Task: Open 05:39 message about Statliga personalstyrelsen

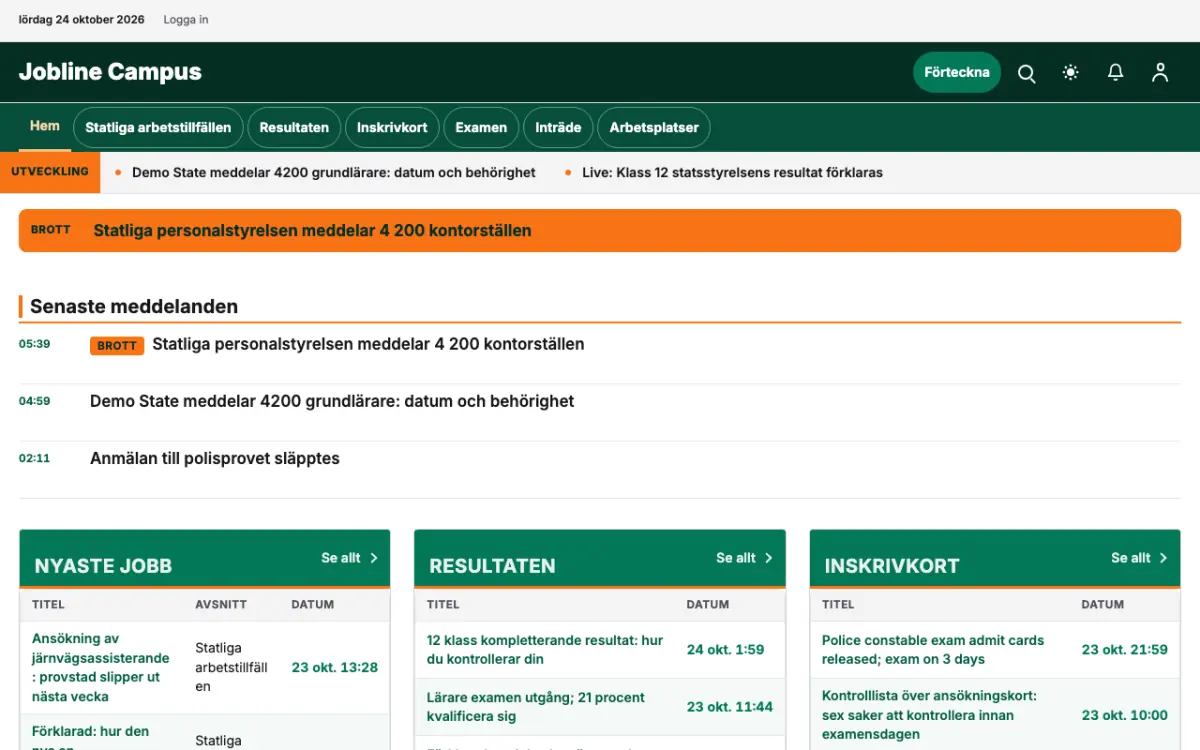Action: [368, 344]
